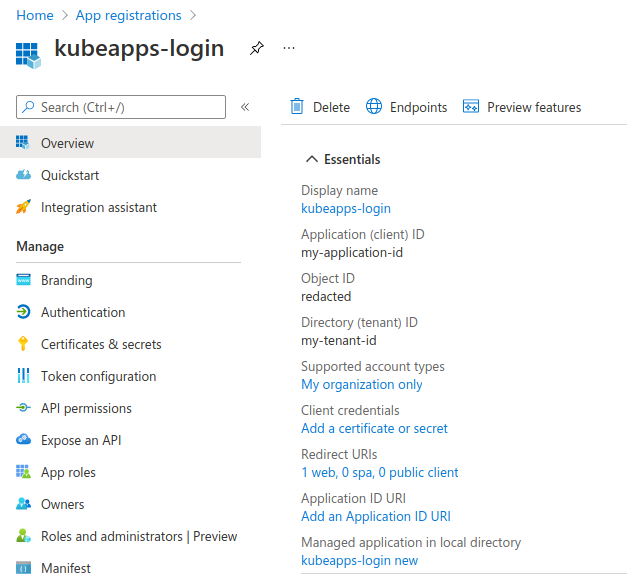
Task: Click the Authentication arrow icon
Action: coord(23,312)
